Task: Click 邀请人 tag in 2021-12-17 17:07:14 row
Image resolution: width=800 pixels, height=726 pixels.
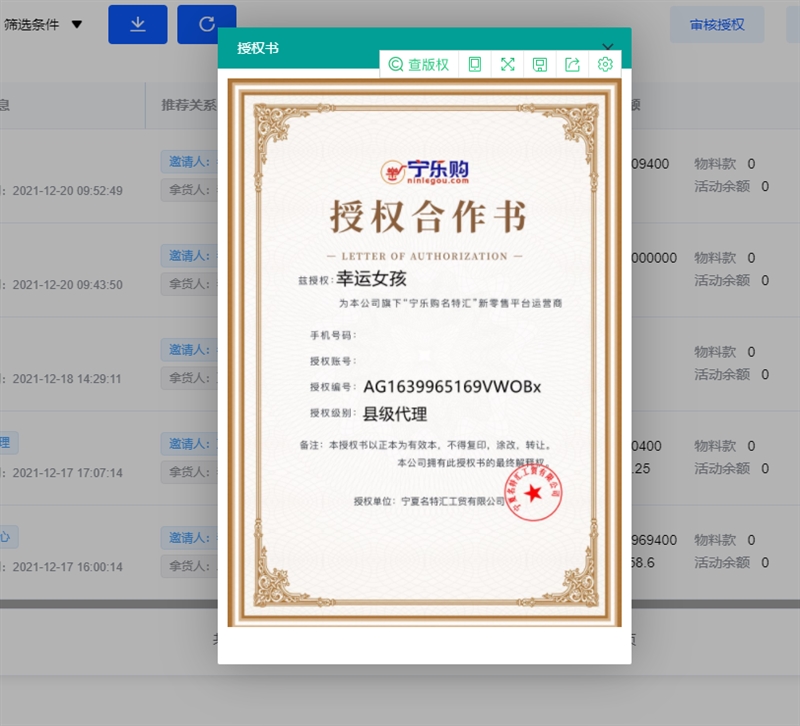Action: coord(189,444)
